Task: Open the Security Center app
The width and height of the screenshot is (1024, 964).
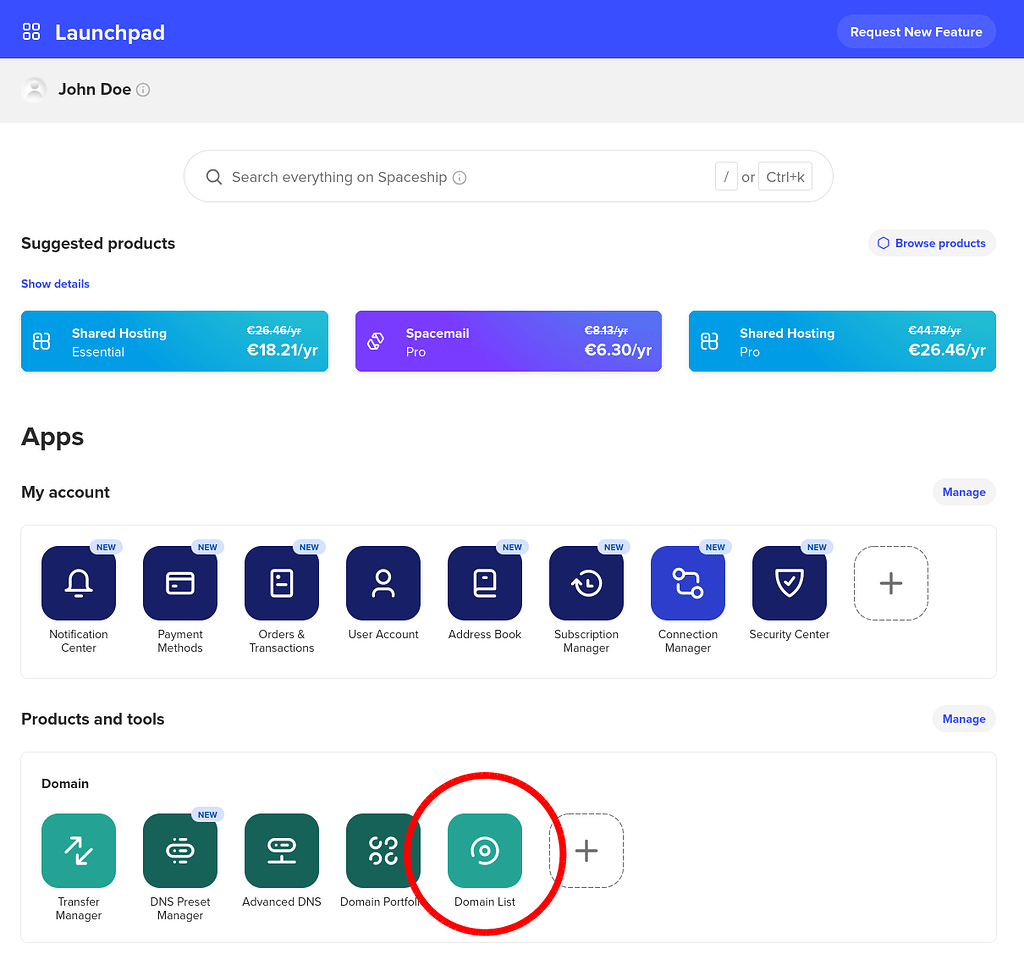Action: tap(789, 583)
